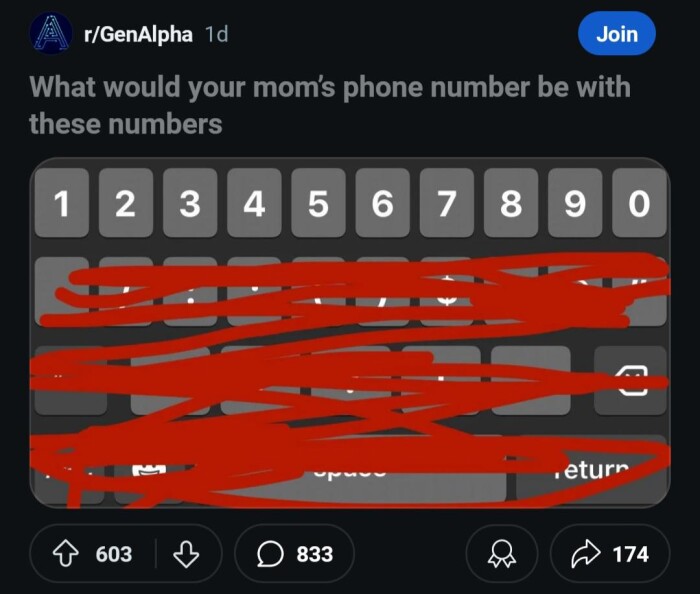Tap the number 8 key
Image resolution: width=700 pixels, height=594 pixels.
[x=511, y=203]
